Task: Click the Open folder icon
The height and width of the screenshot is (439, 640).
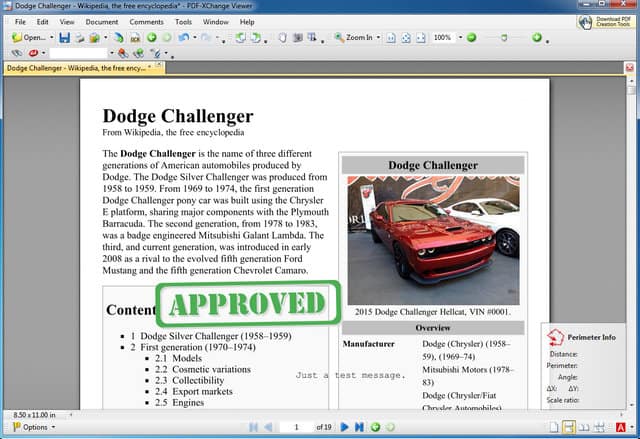Action: click(x=16, y=38)
